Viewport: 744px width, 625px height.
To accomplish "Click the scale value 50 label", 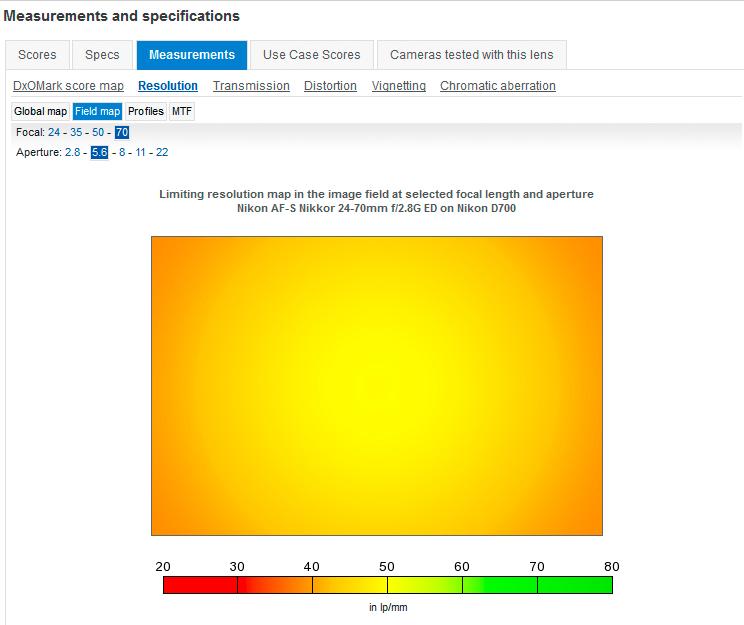I will 387,567.
